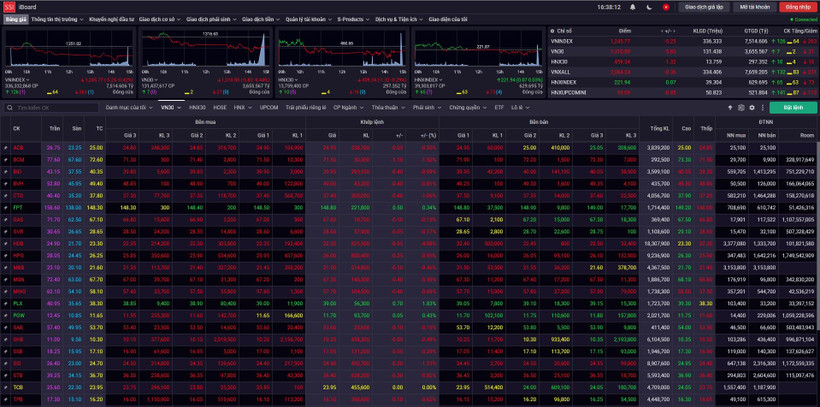Click the upward arrow icon beside Đặt lệnh
Viewport: 820px width, 407px height.
[x=730, y=107]
